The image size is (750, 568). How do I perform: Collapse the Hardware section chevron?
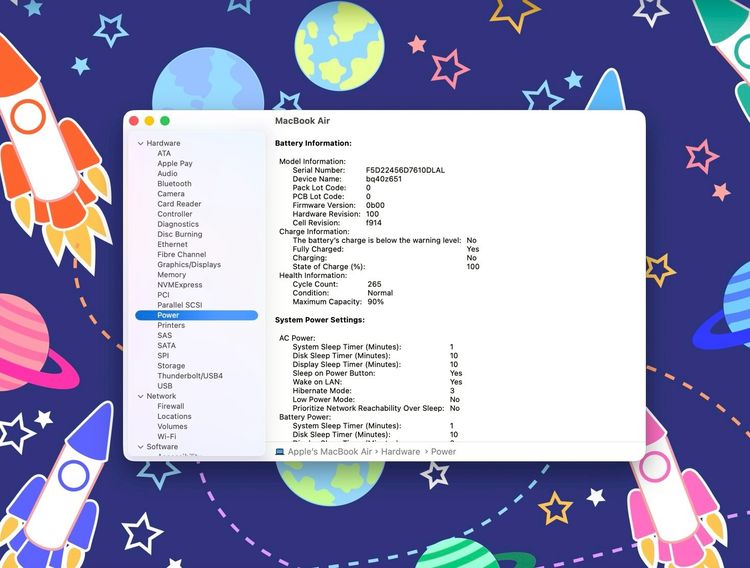coord(141,144)
